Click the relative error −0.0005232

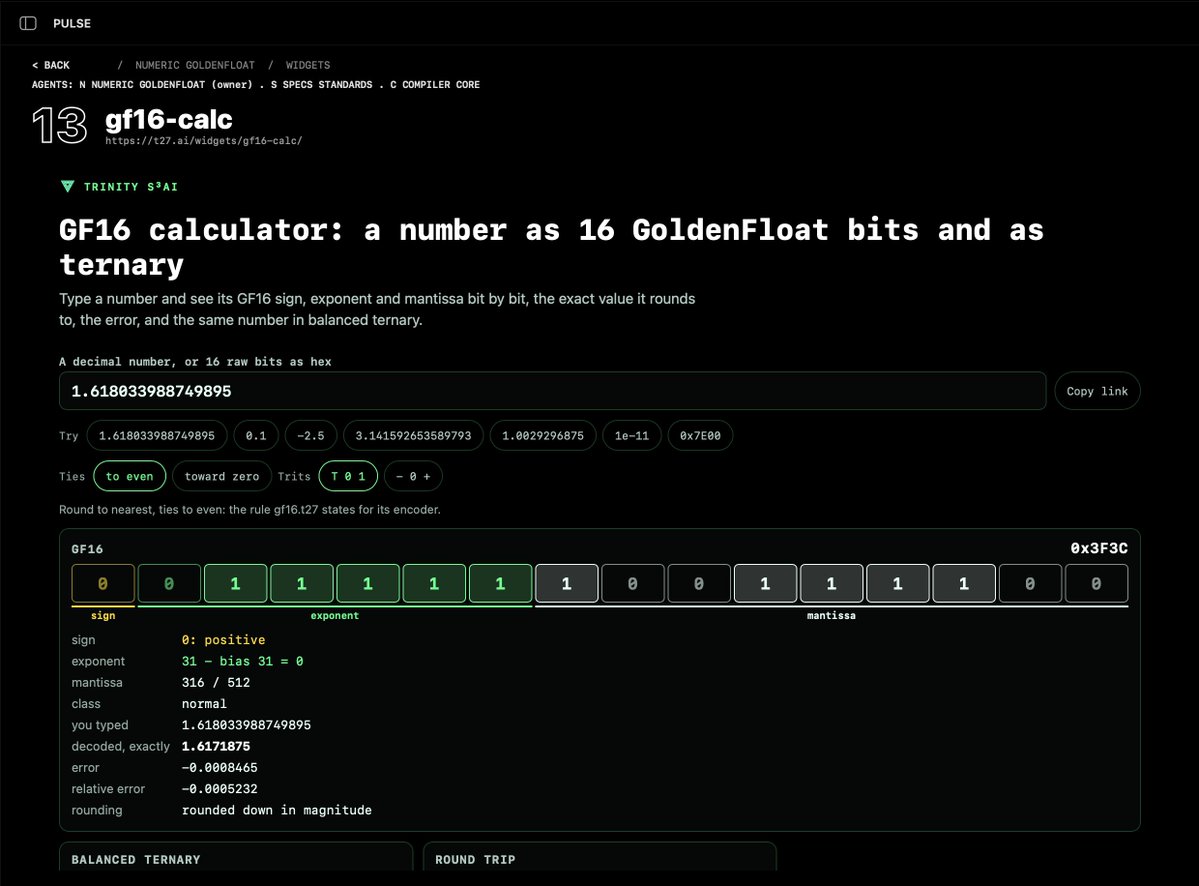[219, 789]
